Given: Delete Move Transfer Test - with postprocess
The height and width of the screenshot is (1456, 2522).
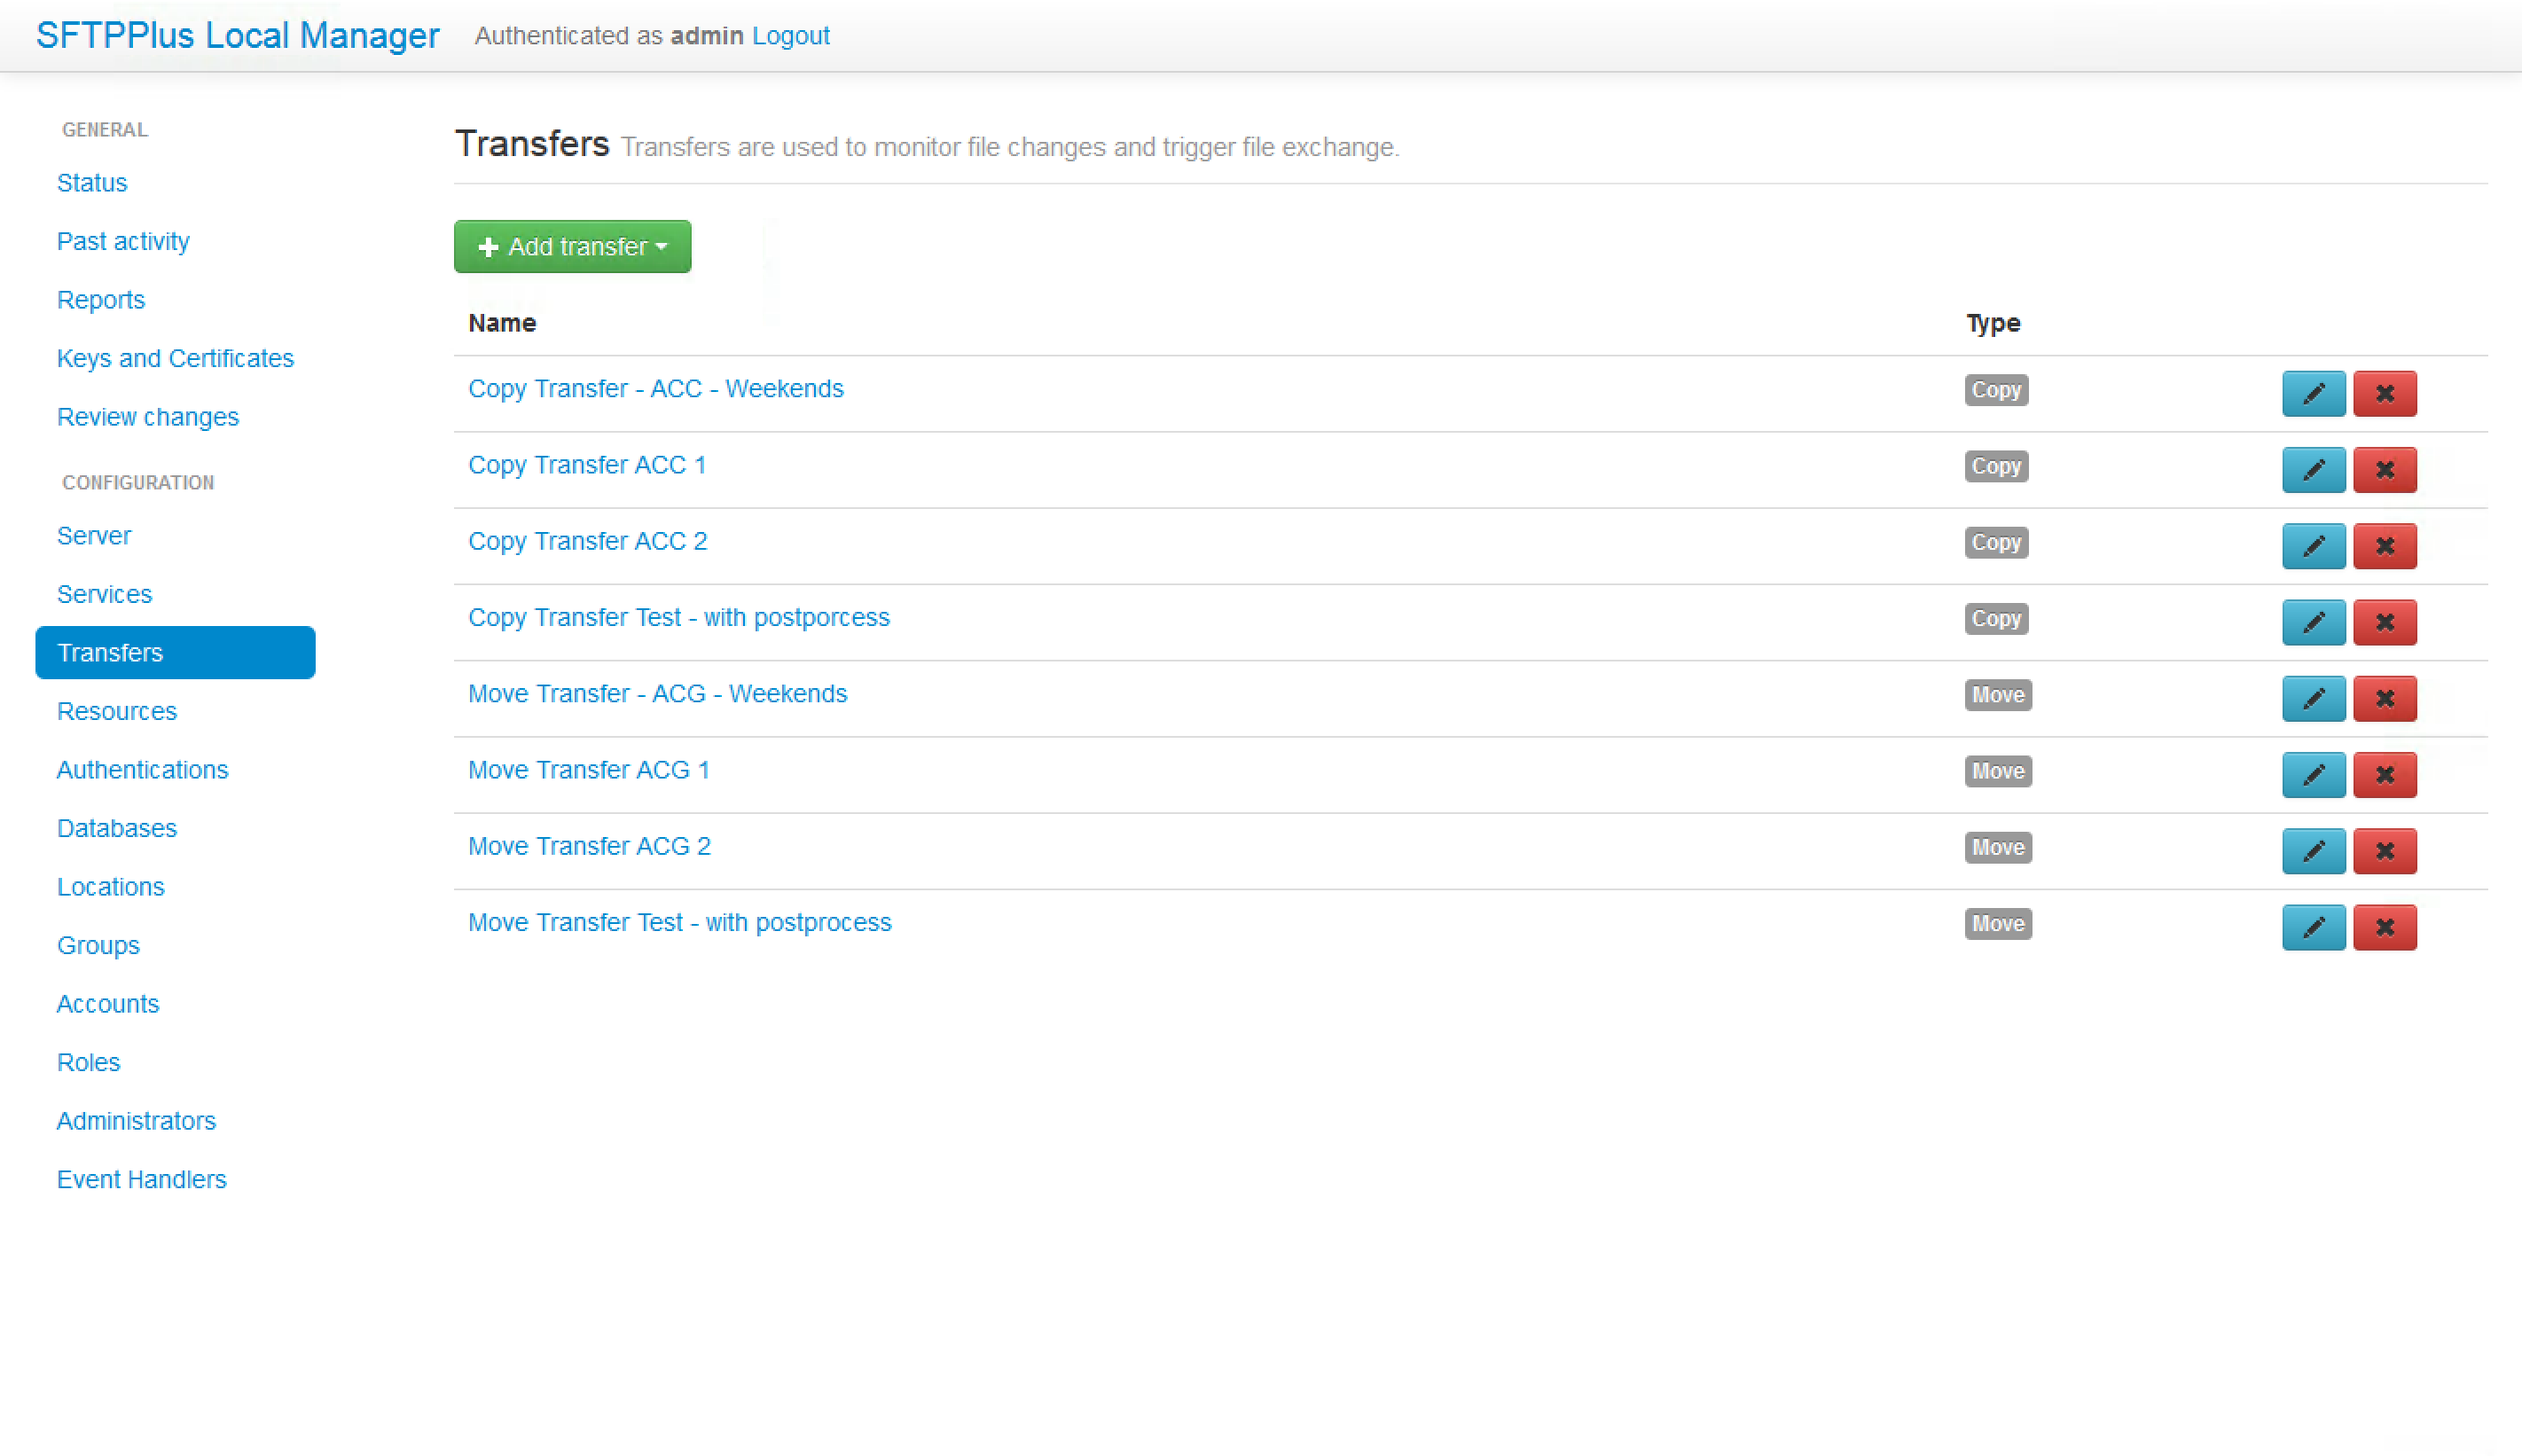Looking at the screenshot, I should pyautogui.click(x=2384, y=927).
